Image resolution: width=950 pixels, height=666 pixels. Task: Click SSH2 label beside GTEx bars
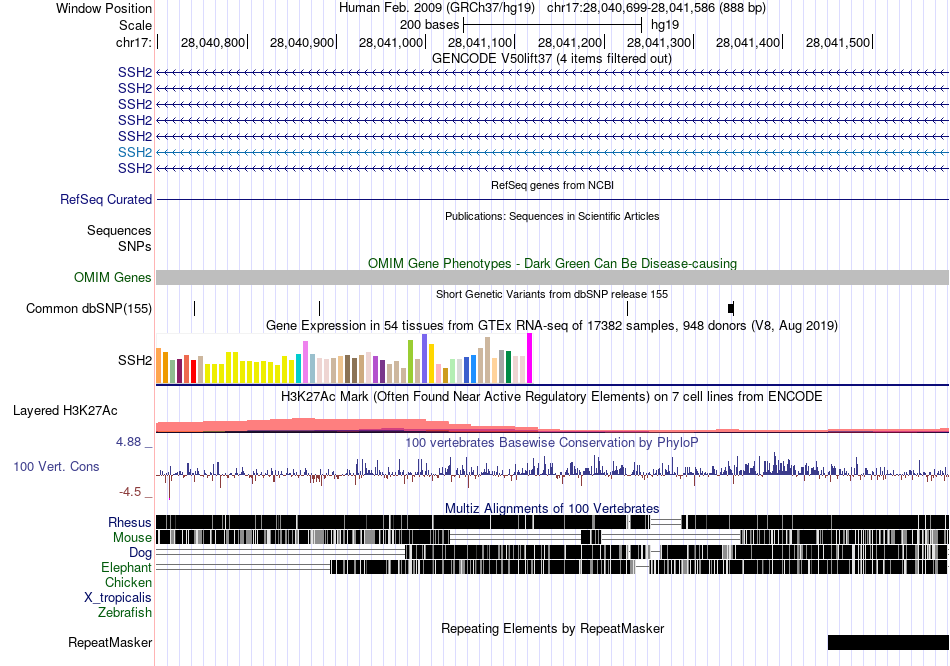(x=135, y=361)
